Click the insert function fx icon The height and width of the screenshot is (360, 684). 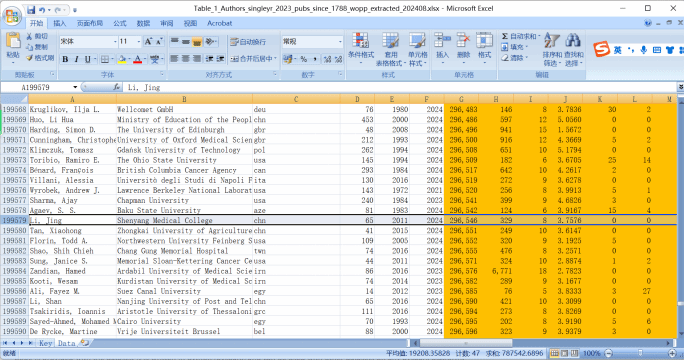[116, 87]
